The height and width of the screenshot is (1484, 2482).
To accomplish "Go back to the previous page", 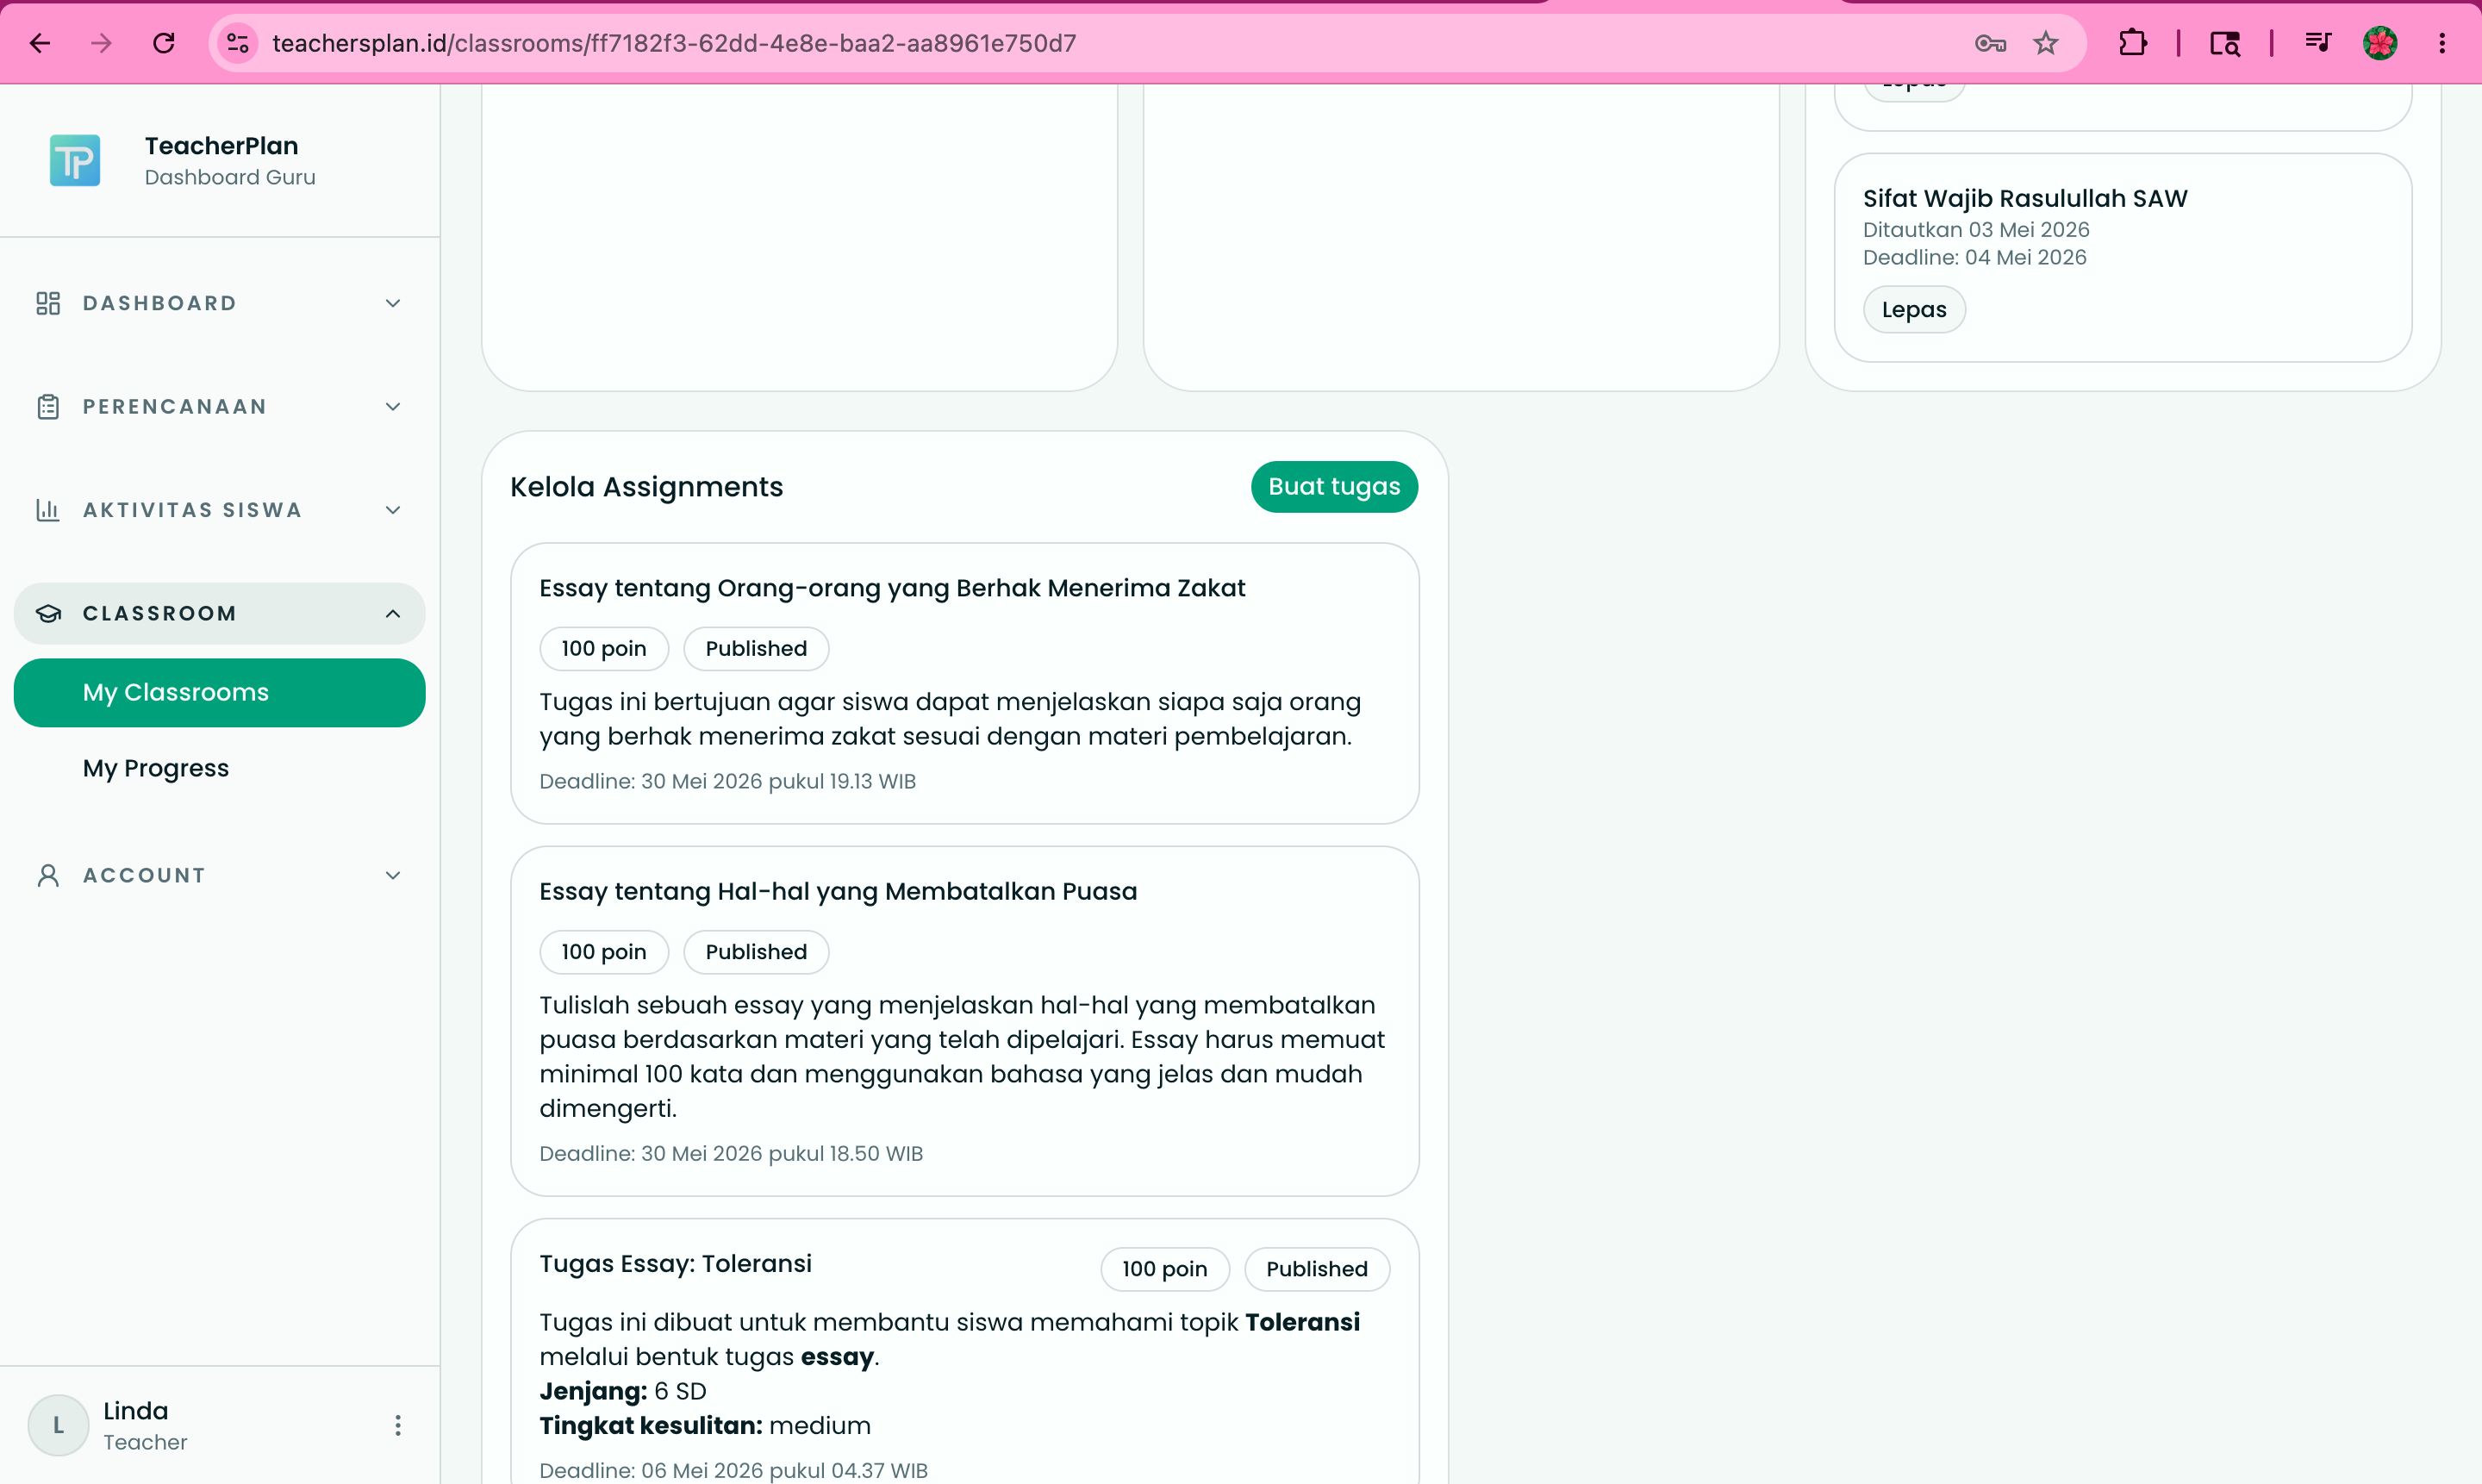I will coord(40,43).
